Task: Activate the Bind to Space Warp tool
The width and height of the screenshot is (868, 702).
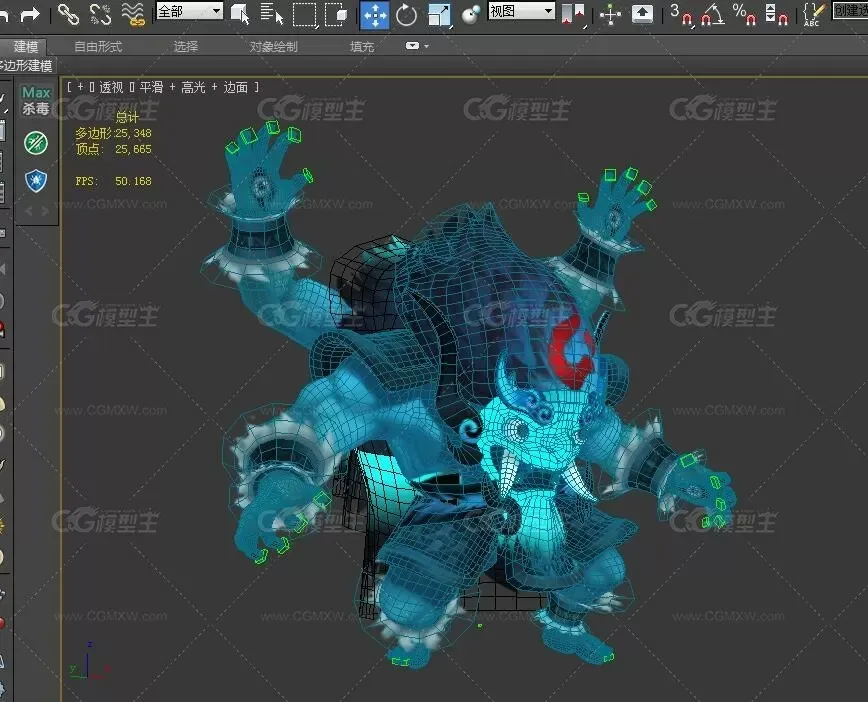Action: pos(133,14)
